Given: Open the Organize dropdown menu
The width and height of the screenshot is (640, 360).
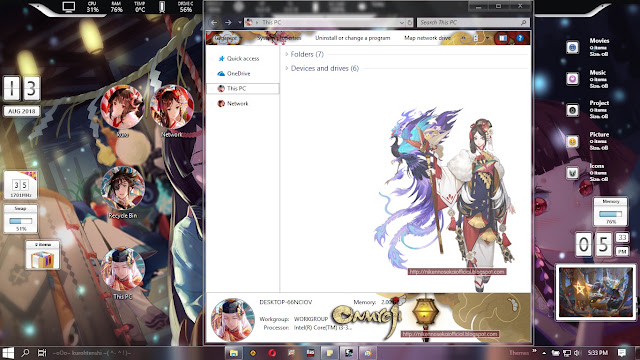Looking at the screenshot, I should point(228,38).
